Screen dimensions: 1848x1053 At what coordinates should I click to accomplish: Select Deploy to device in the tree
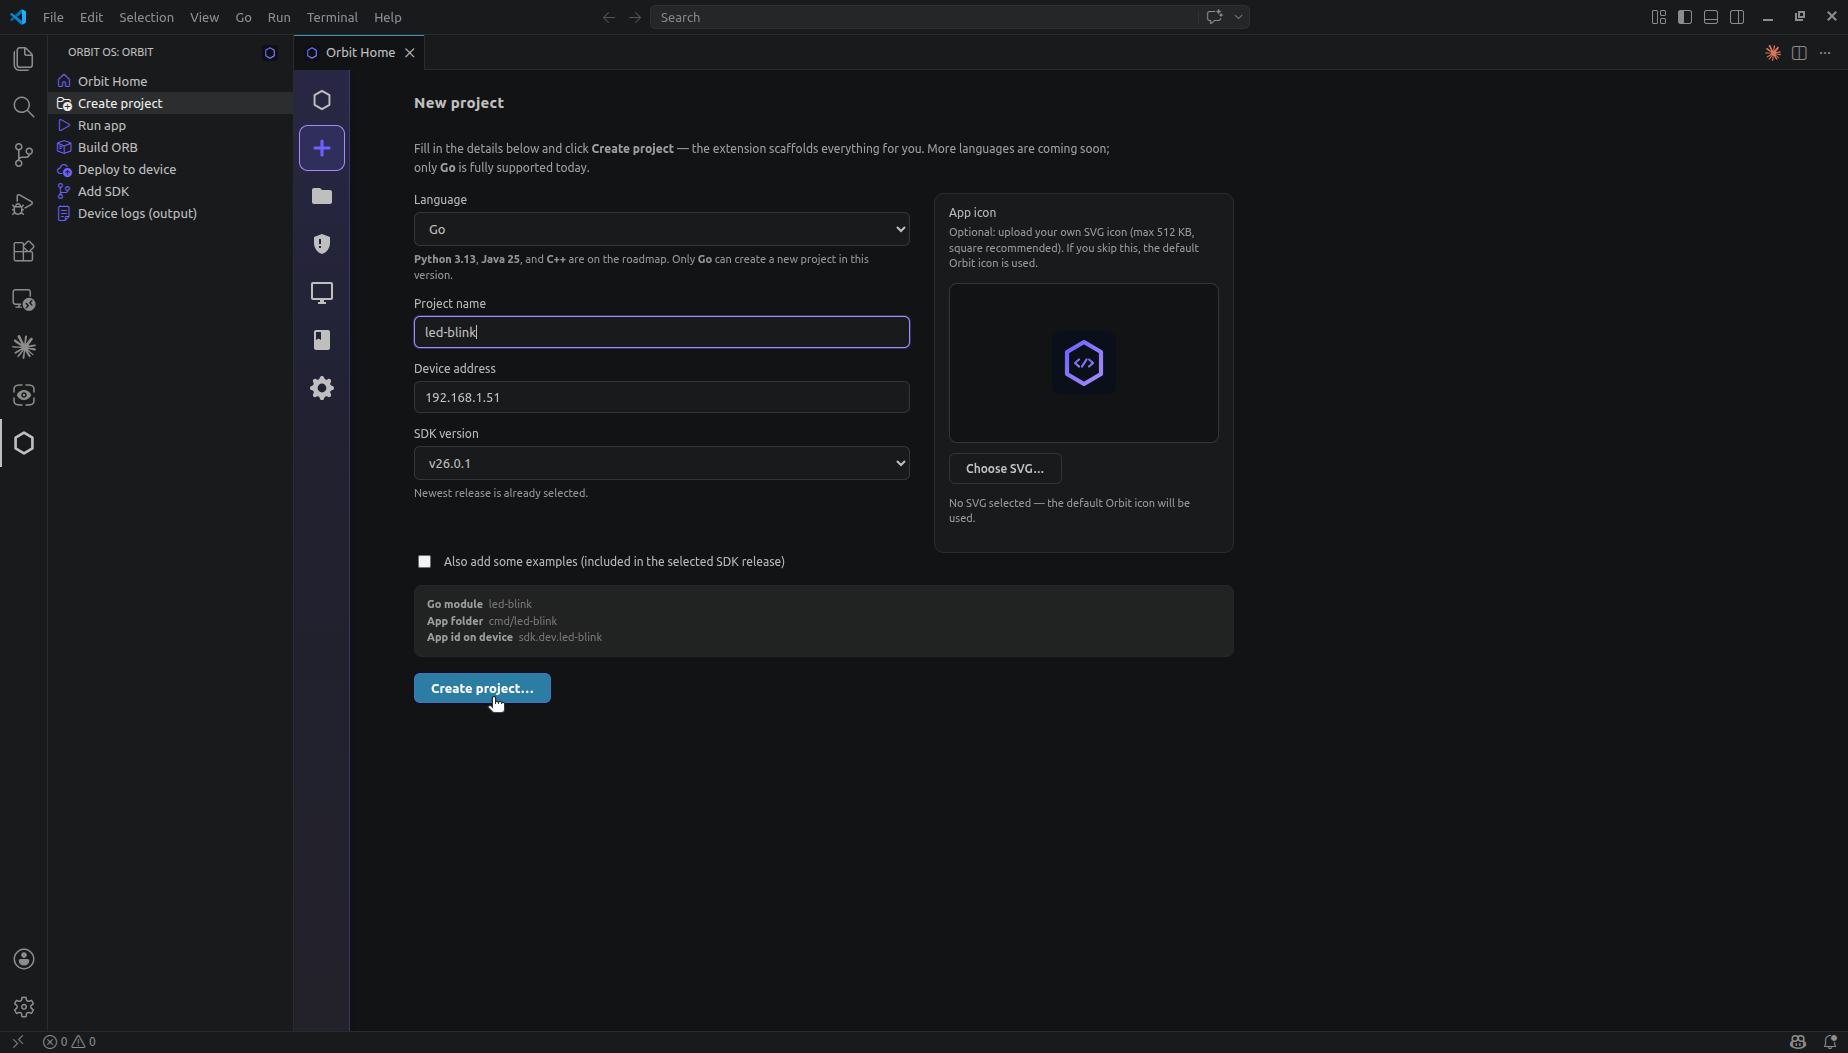point(170,169)
